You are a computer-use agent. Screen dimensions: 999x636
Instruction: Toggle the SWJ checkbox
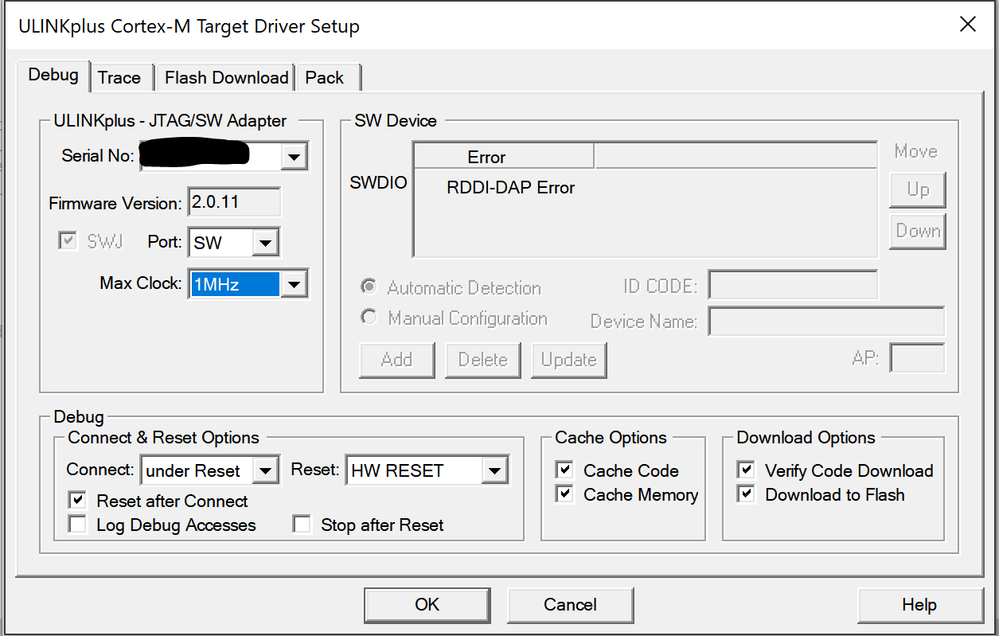pos(68,242)
